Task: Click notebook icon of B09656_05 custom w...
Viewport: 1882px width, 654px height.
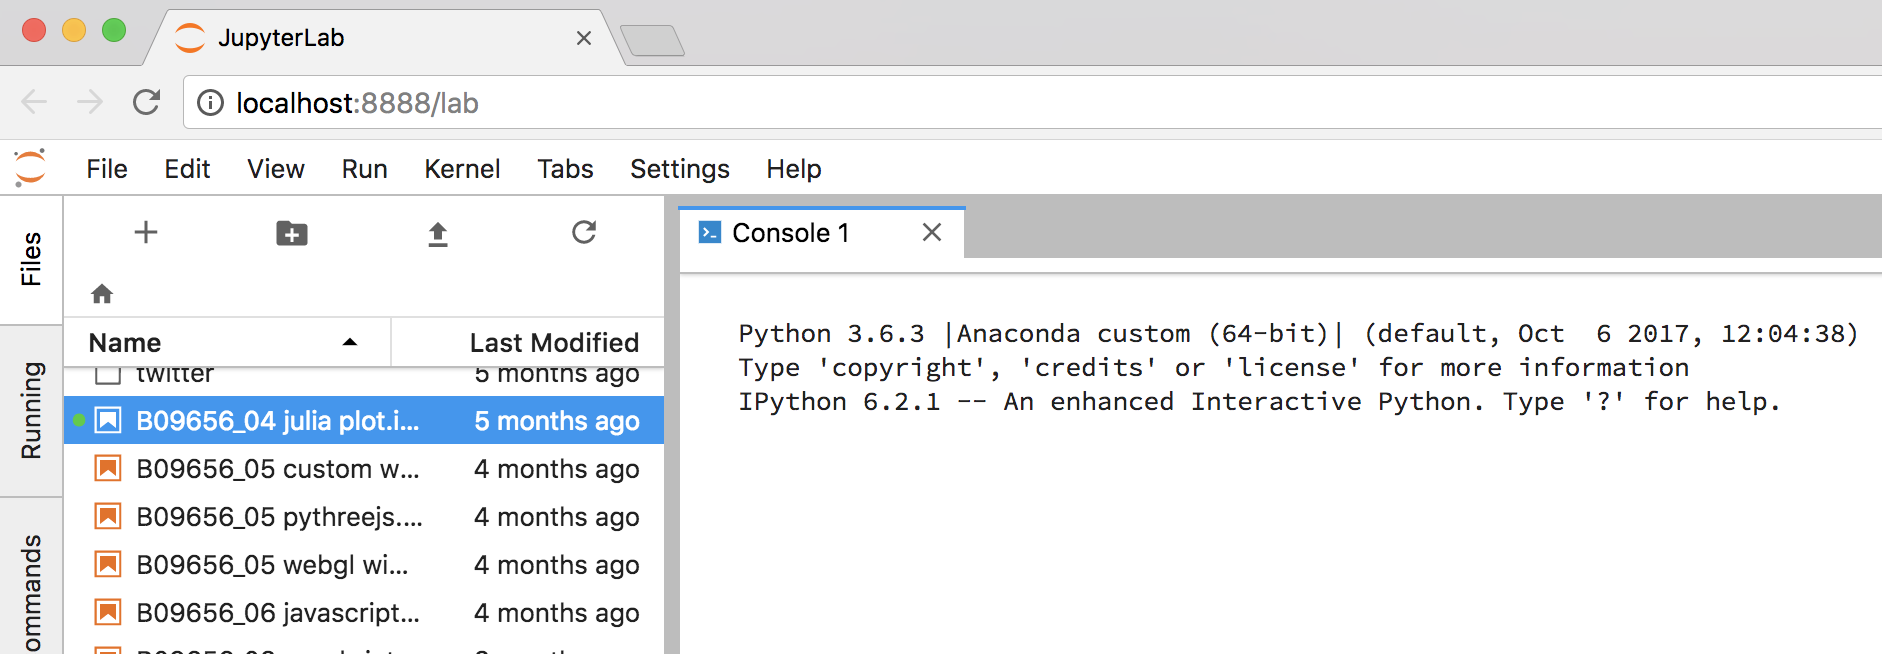Action: (x=108, y=468)
